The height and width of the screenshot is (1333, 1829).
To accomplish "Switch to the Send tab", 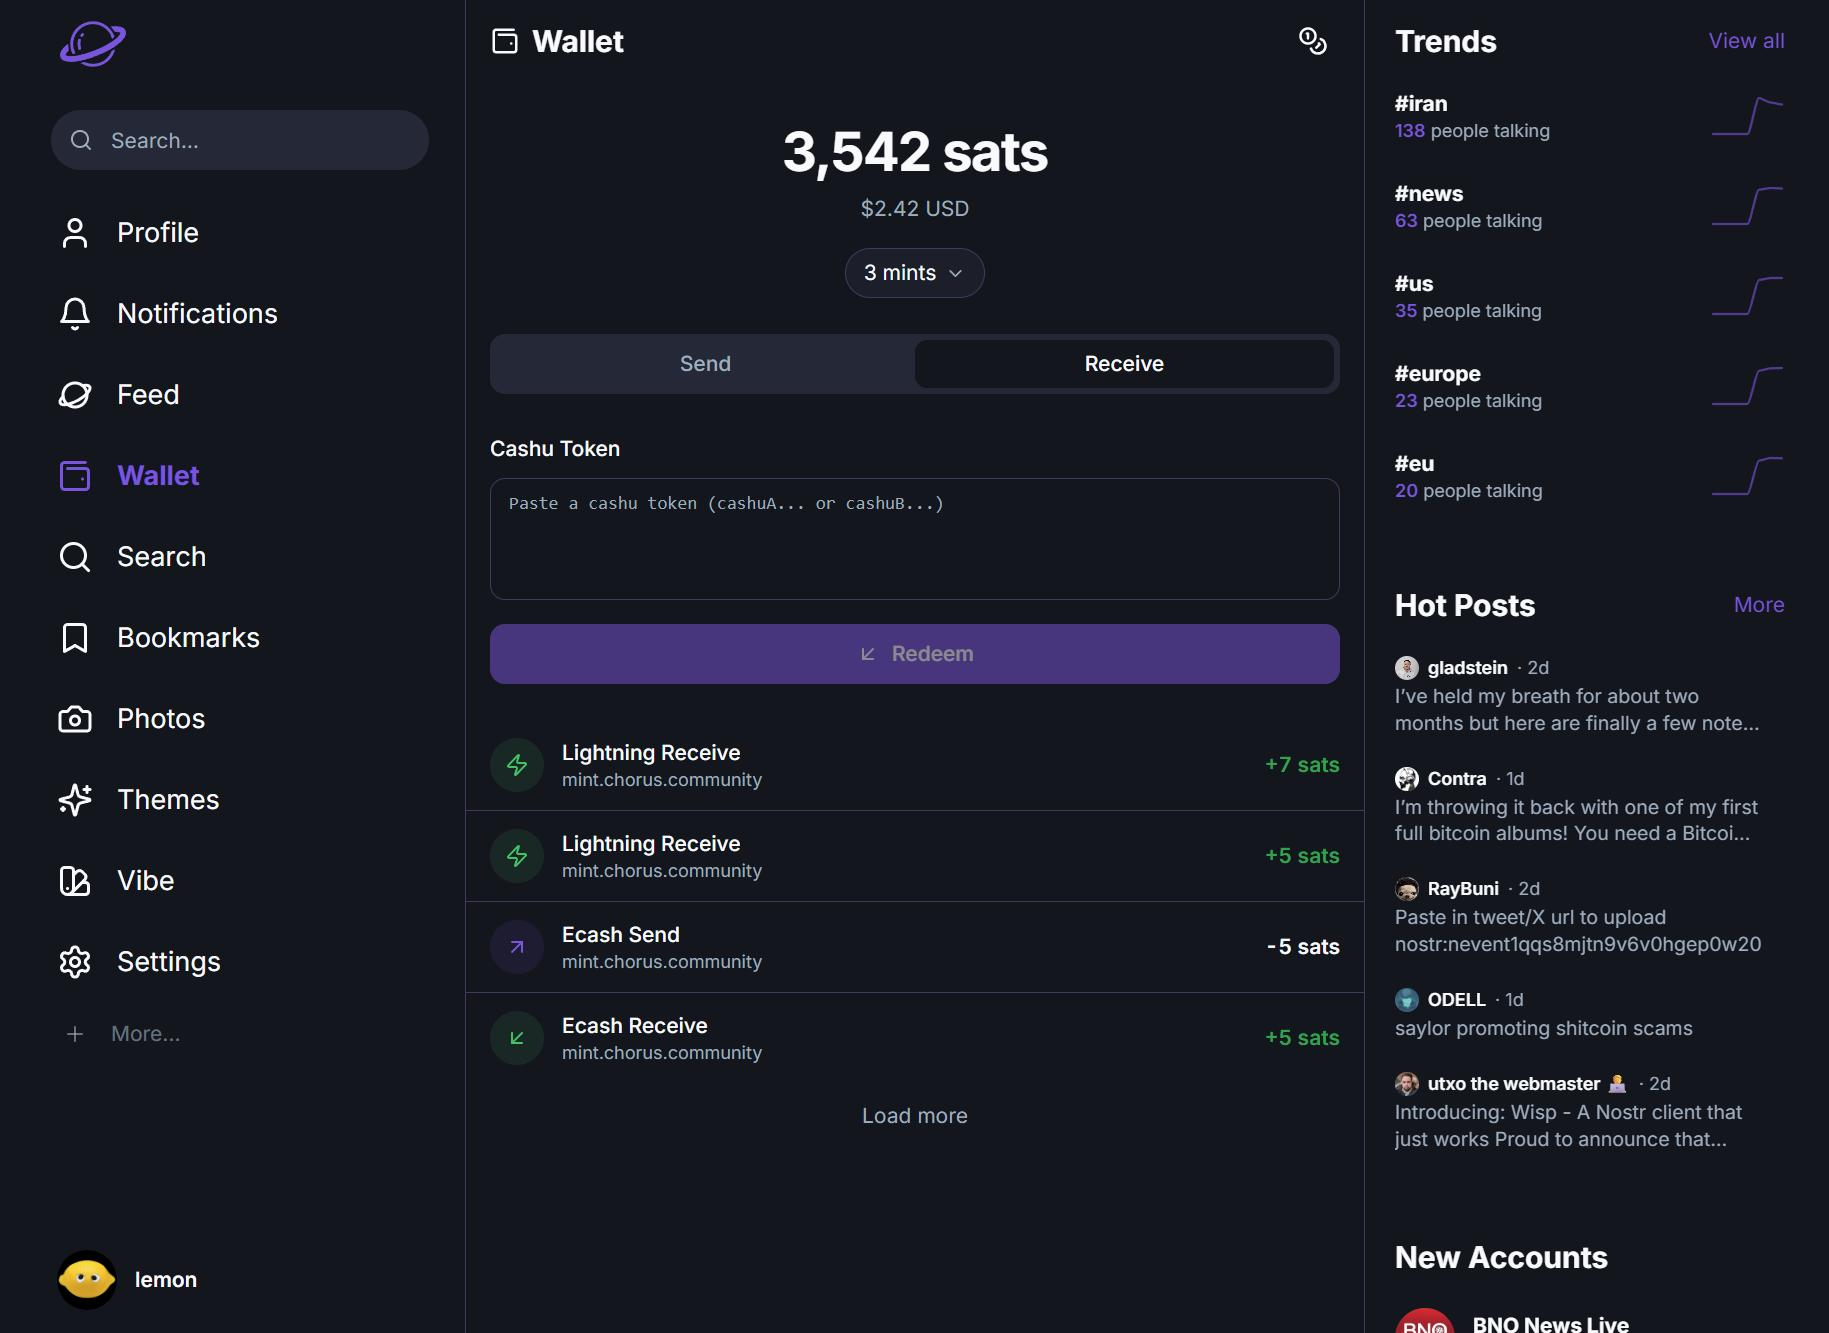I will [704, 364].
